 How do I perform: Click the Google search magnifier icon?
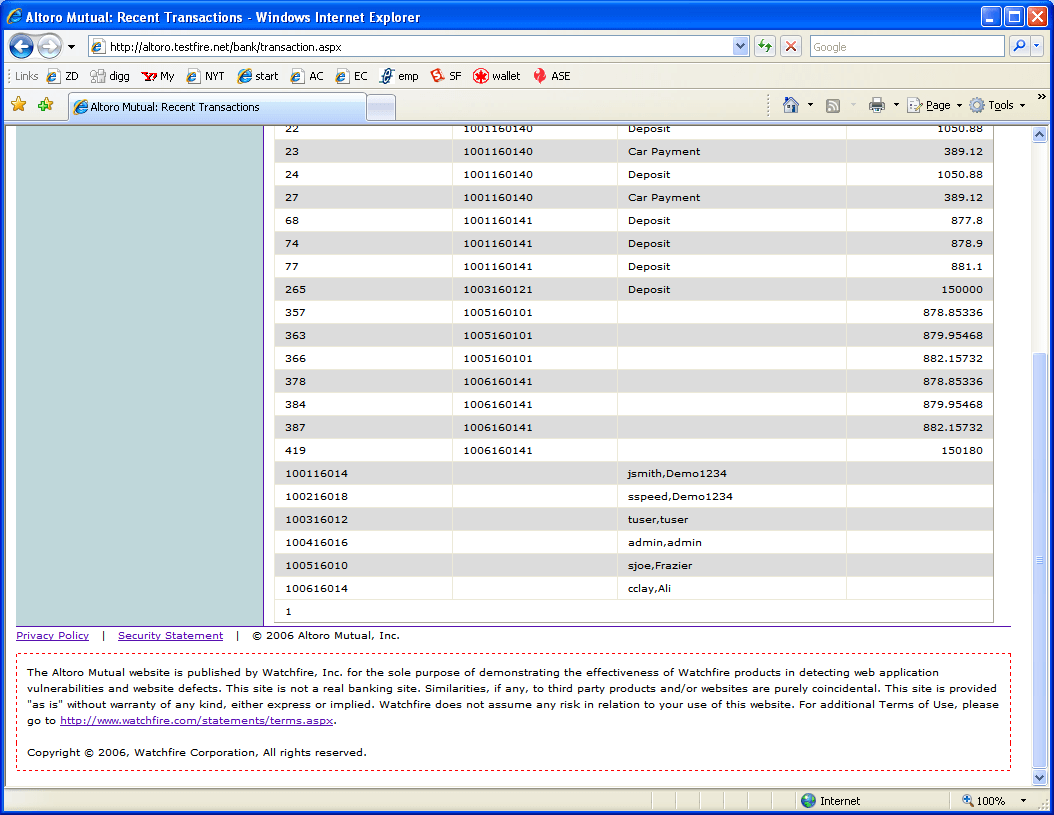tap(1019, 46)
